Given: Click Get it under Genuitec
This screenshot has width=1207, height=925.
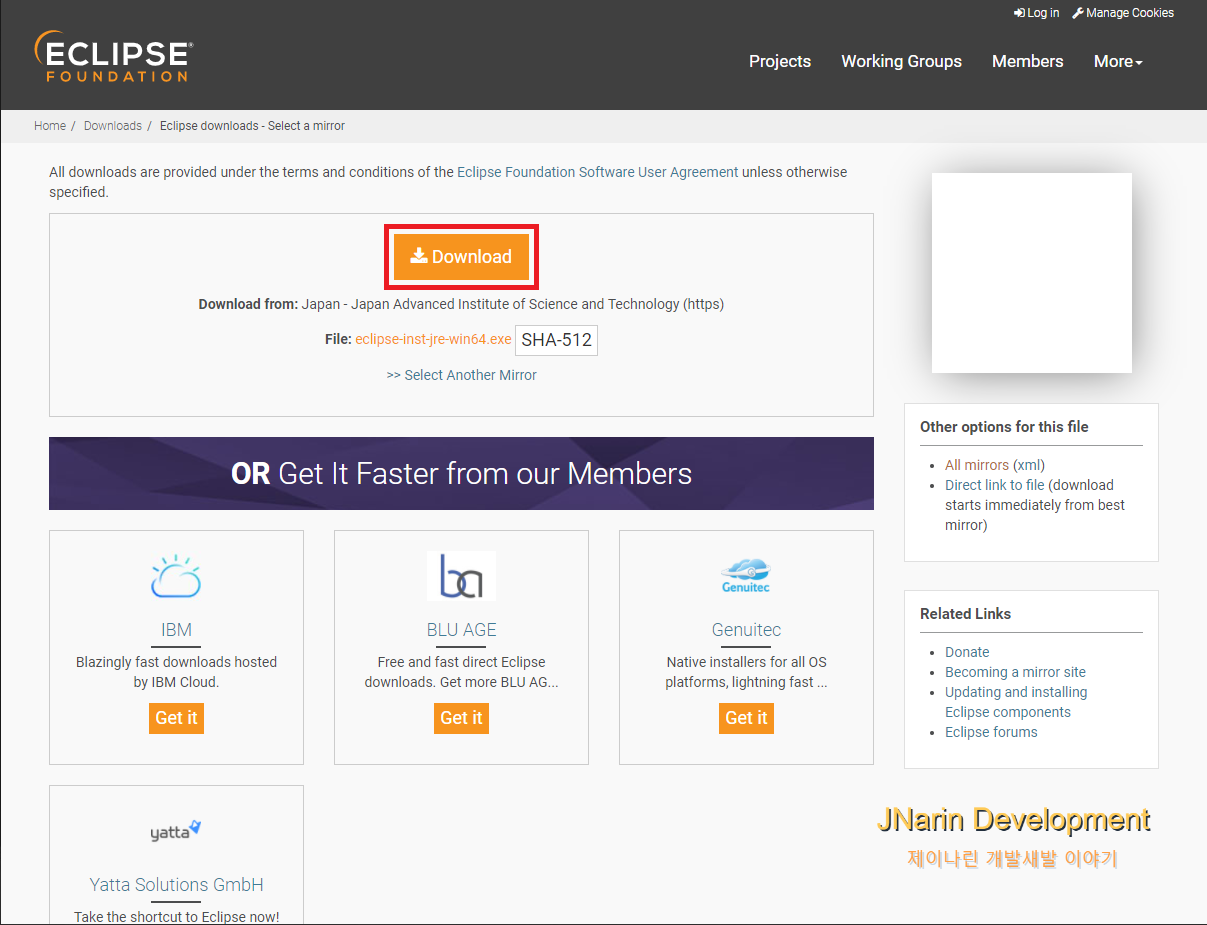Looking at the screenshot, I should [746, 718].
